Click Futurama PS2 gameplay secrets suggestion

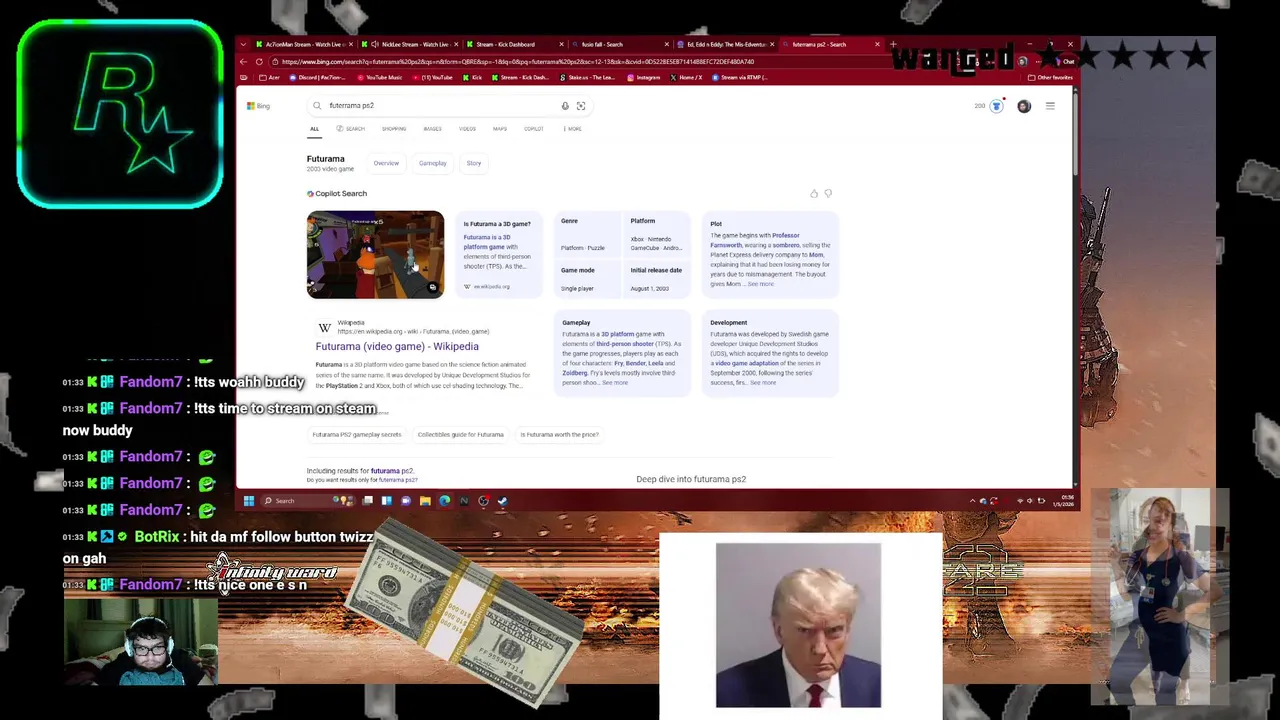[x=357, y=435]
